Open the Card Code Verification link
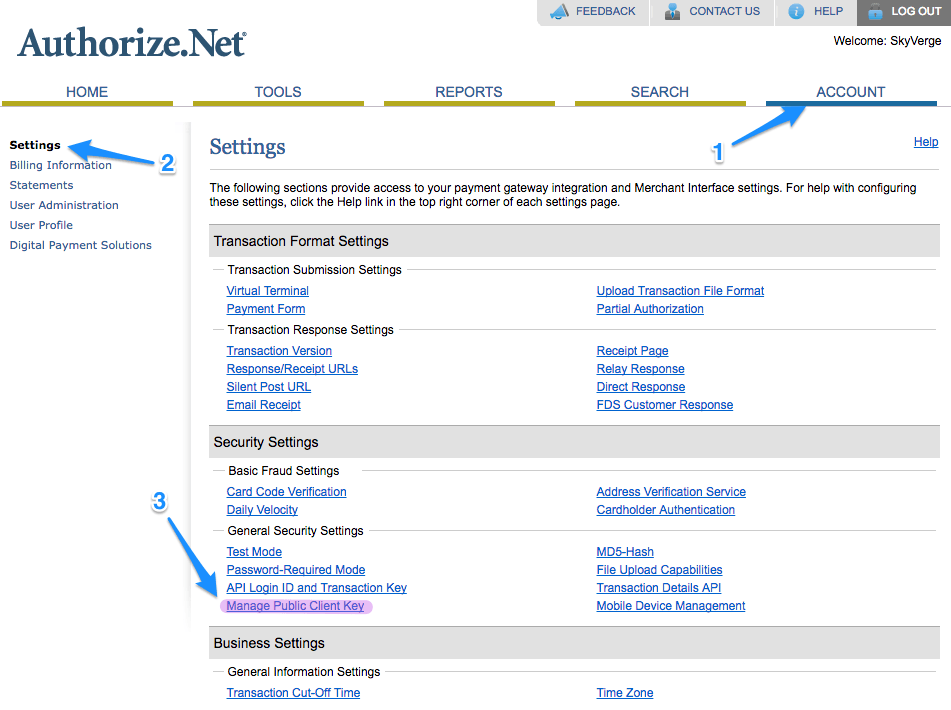 pos(286,492)
